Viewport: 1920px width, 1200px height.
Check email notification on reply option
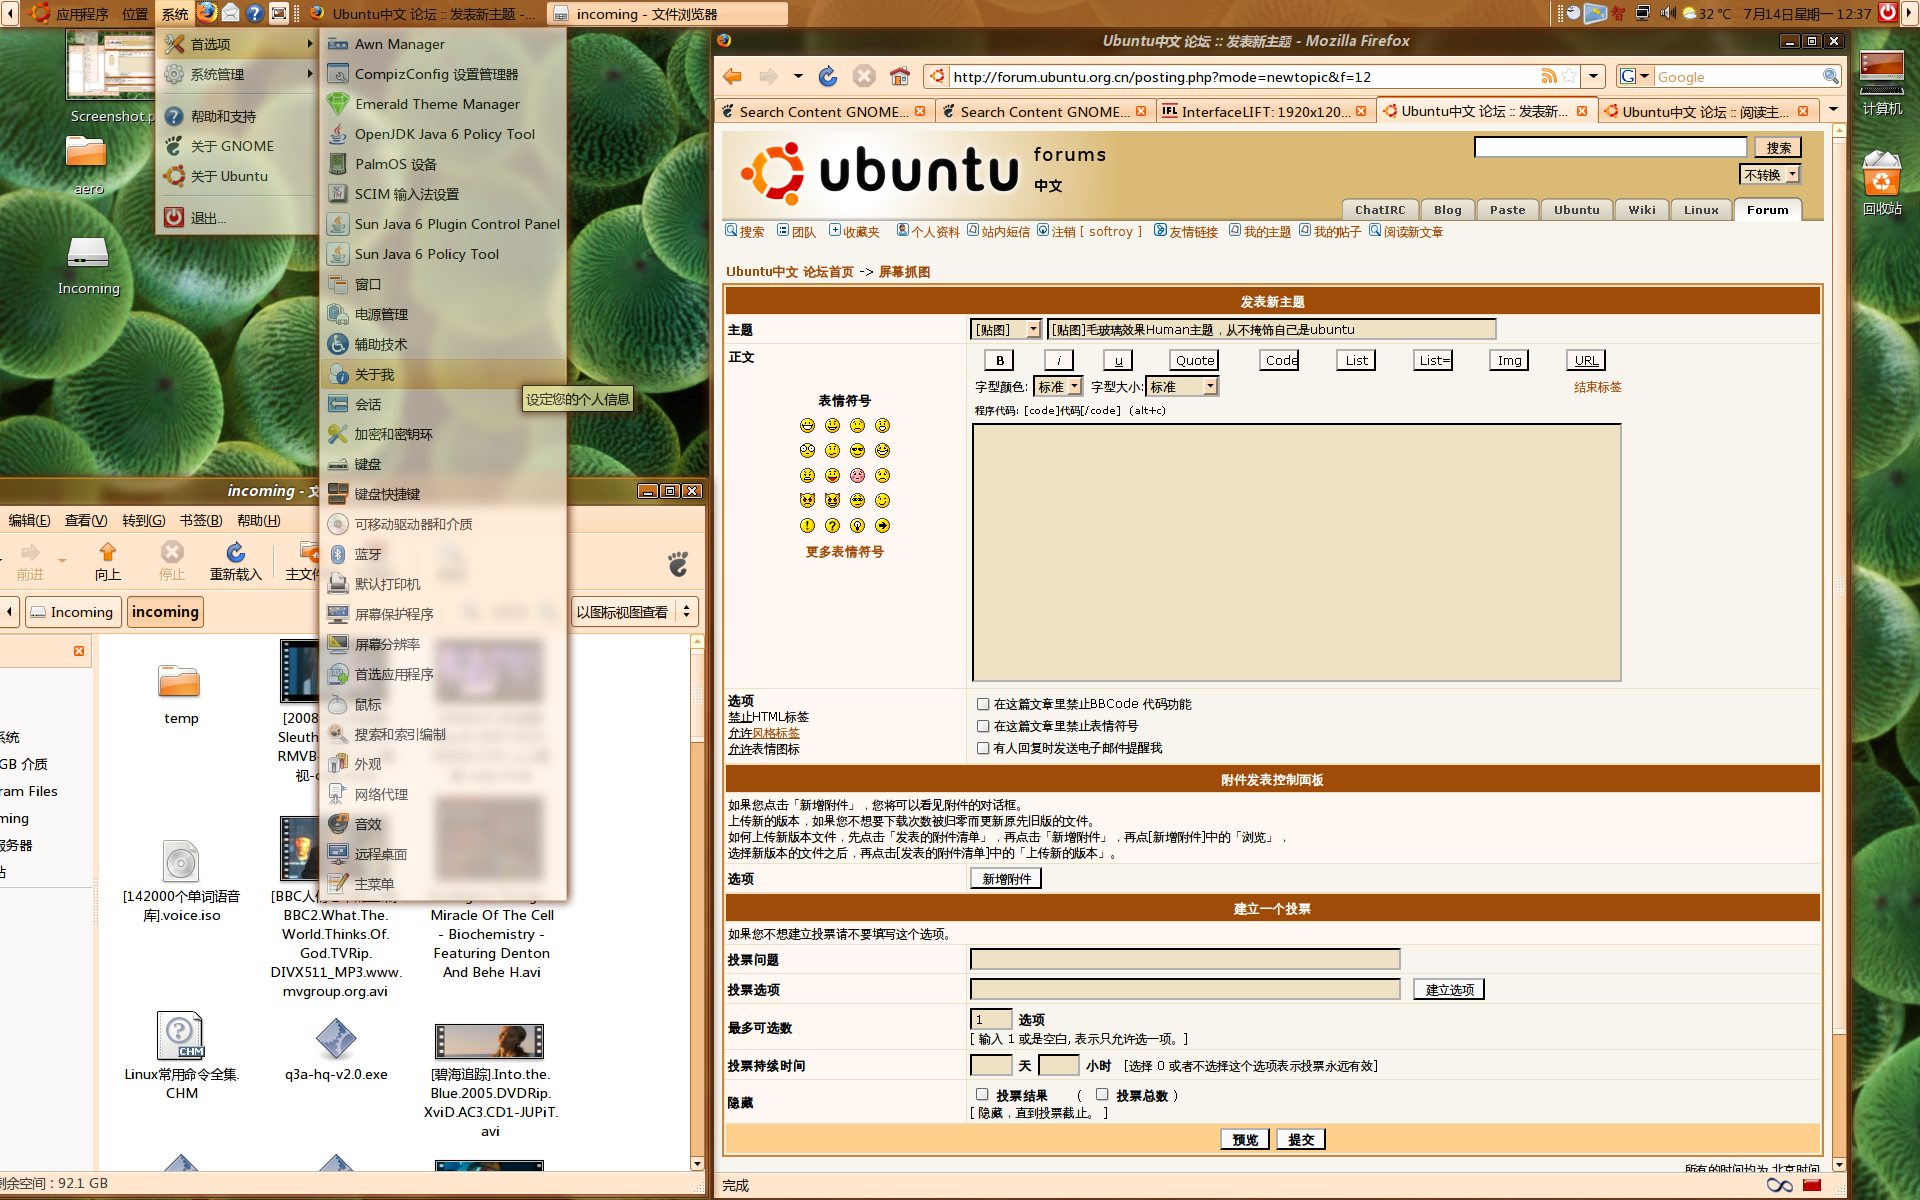pyautogui.click(x=983, y=748)
